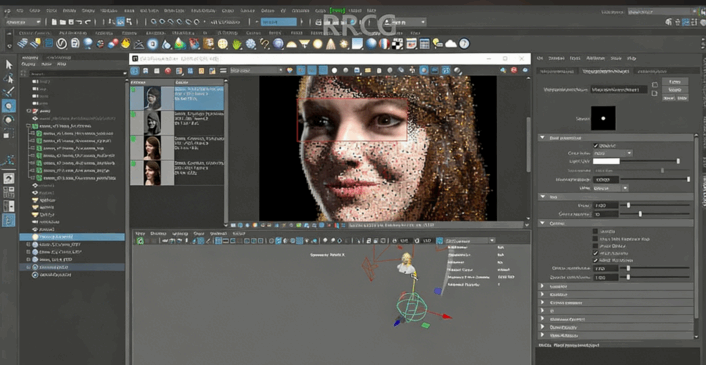Uncheck the upper of the two adjacent checked checkboxes
Screen dimensions: 706x365
point(595,253)
